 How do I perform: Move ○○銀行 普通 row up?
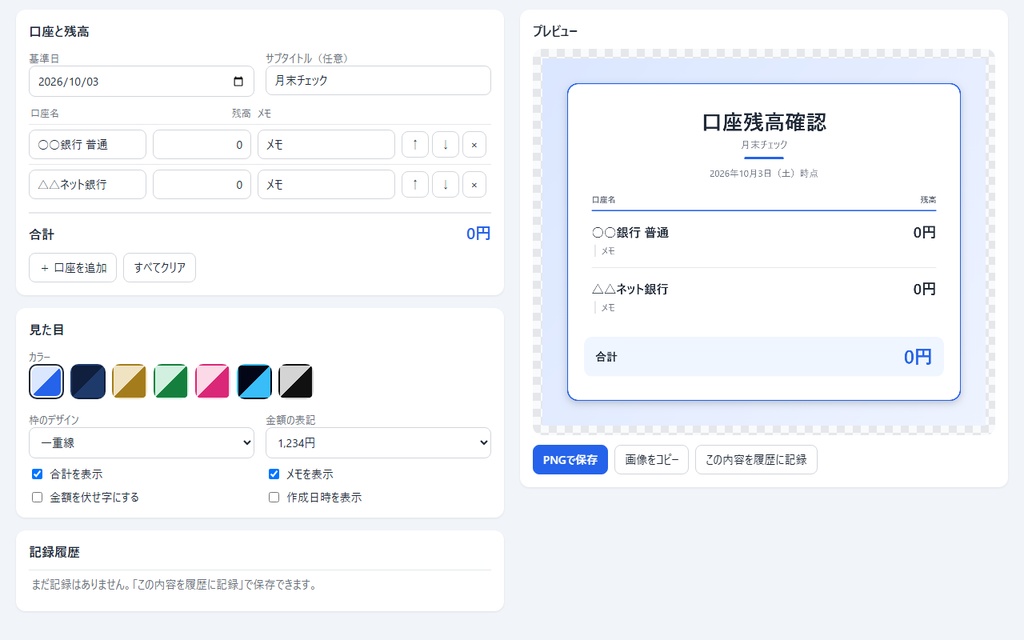(415, 144)
